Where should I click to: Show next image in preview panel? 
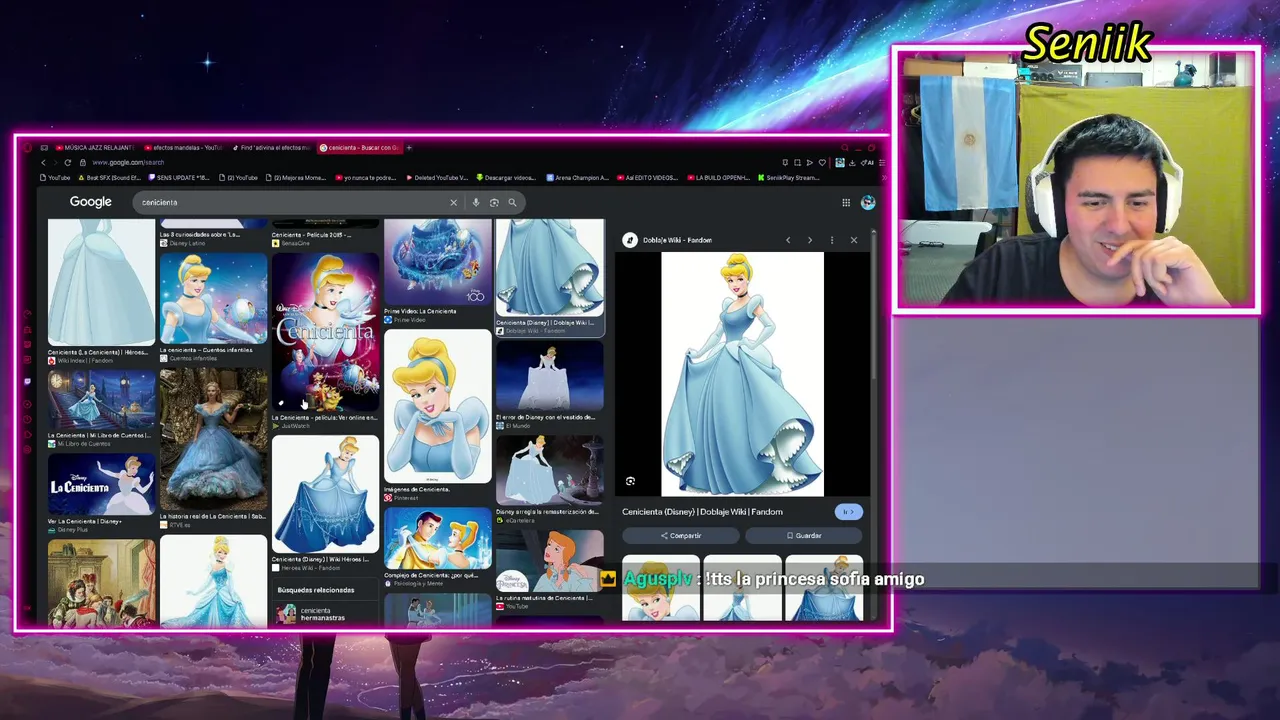pyautogui.click(x=810, y=240)
